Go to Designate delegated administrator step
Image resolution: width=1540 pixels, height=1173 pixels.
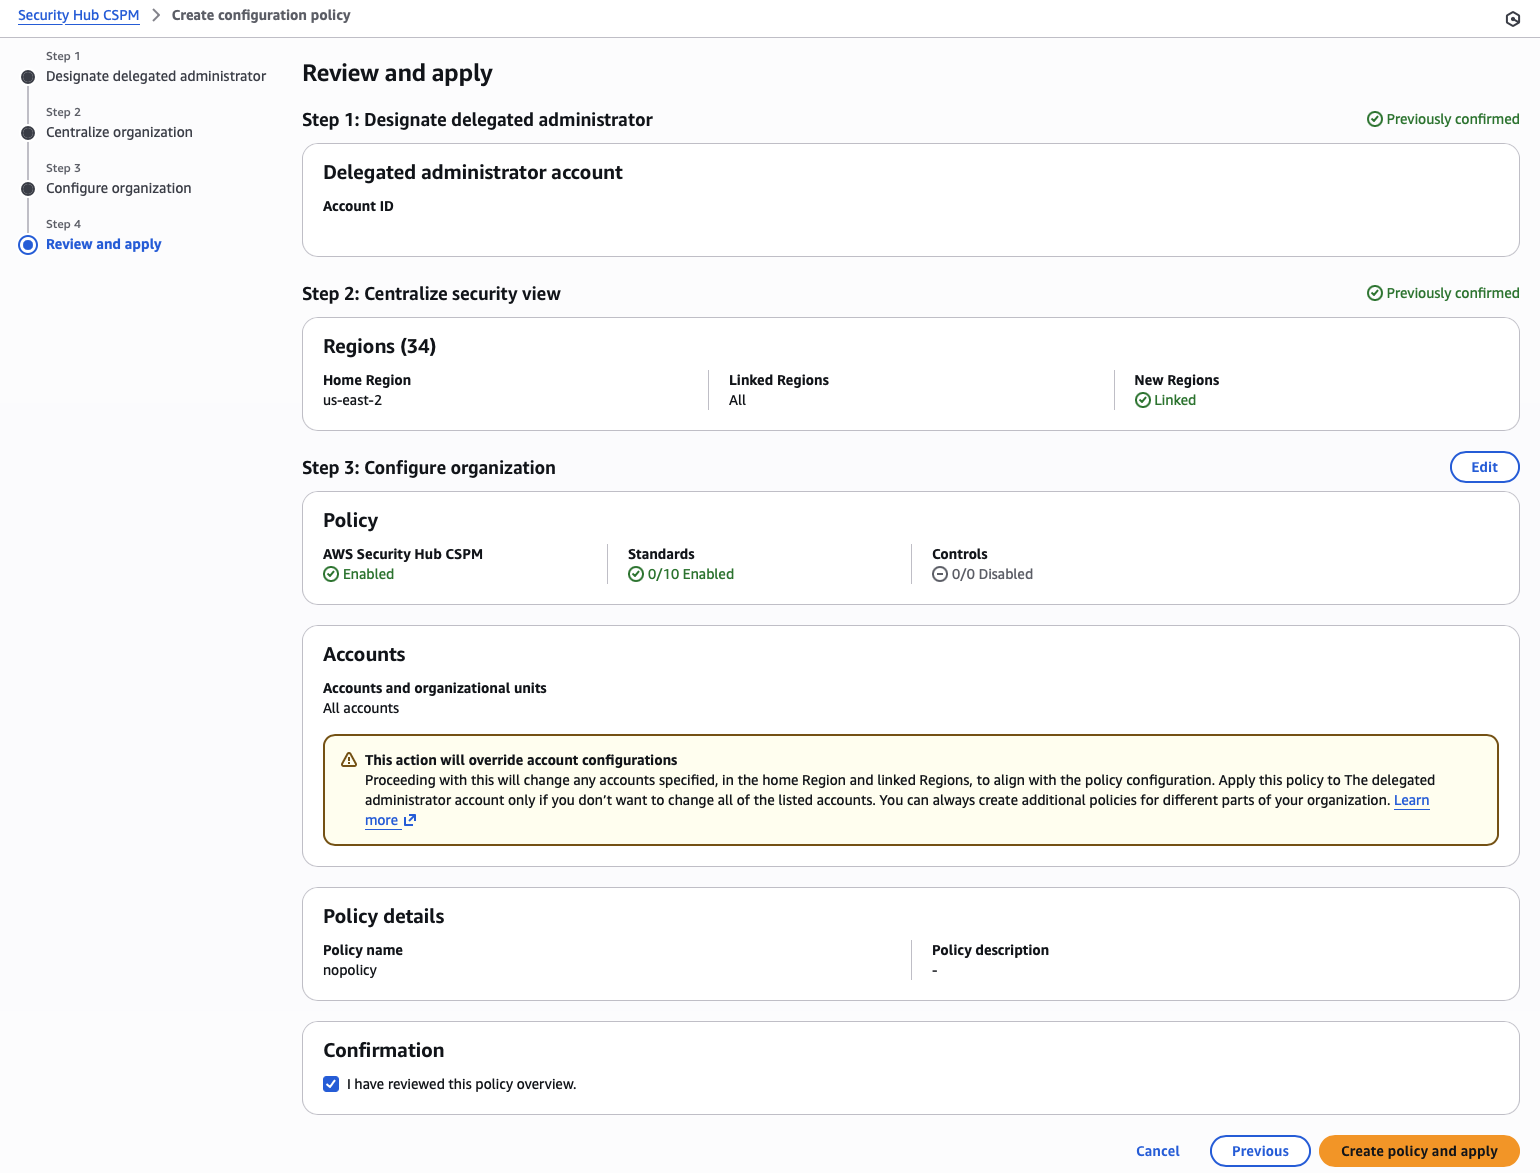tap(155, 76)
